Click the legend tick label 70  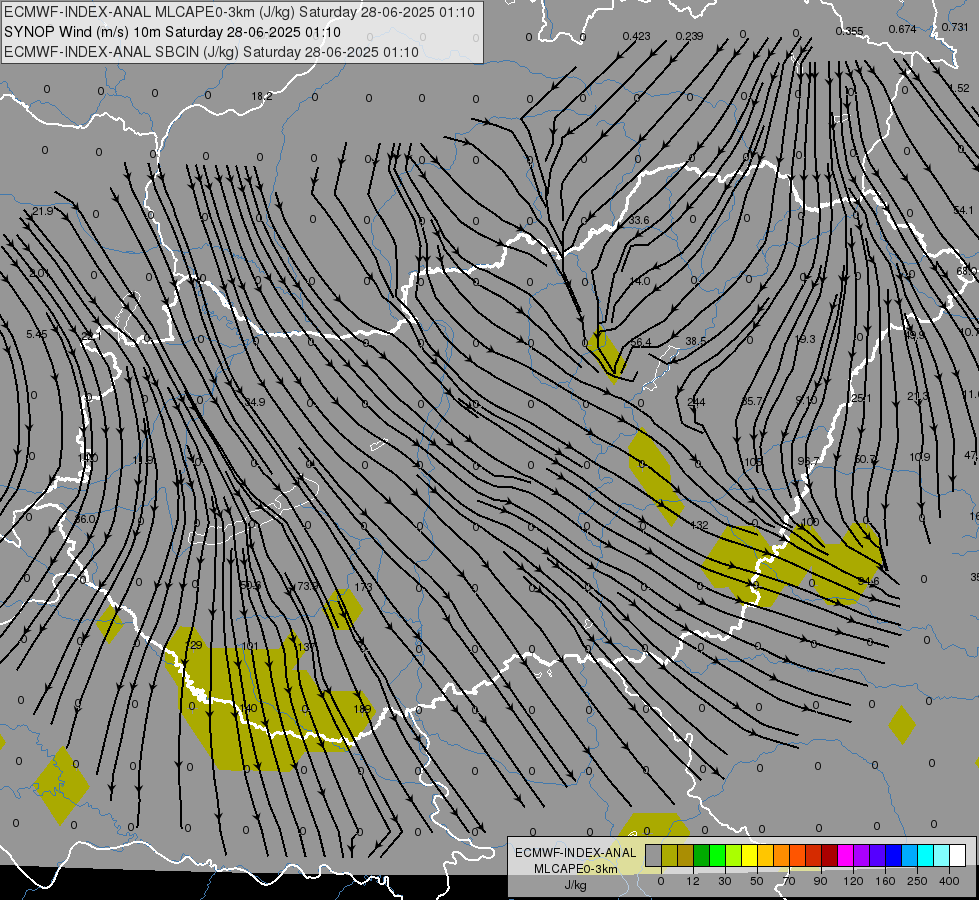[x=789, y=881]
